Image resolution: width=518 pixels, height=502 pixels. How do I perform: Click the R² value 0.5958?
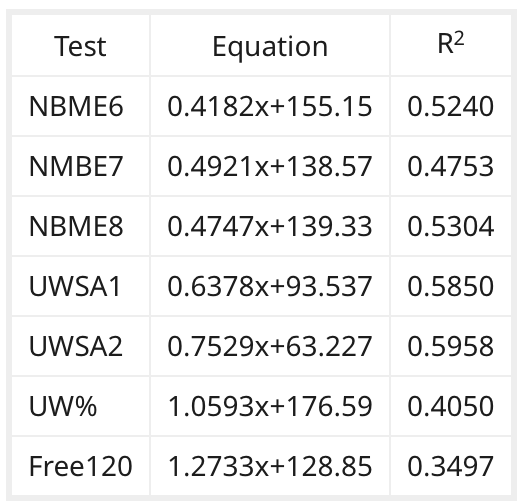pos(450,346)
